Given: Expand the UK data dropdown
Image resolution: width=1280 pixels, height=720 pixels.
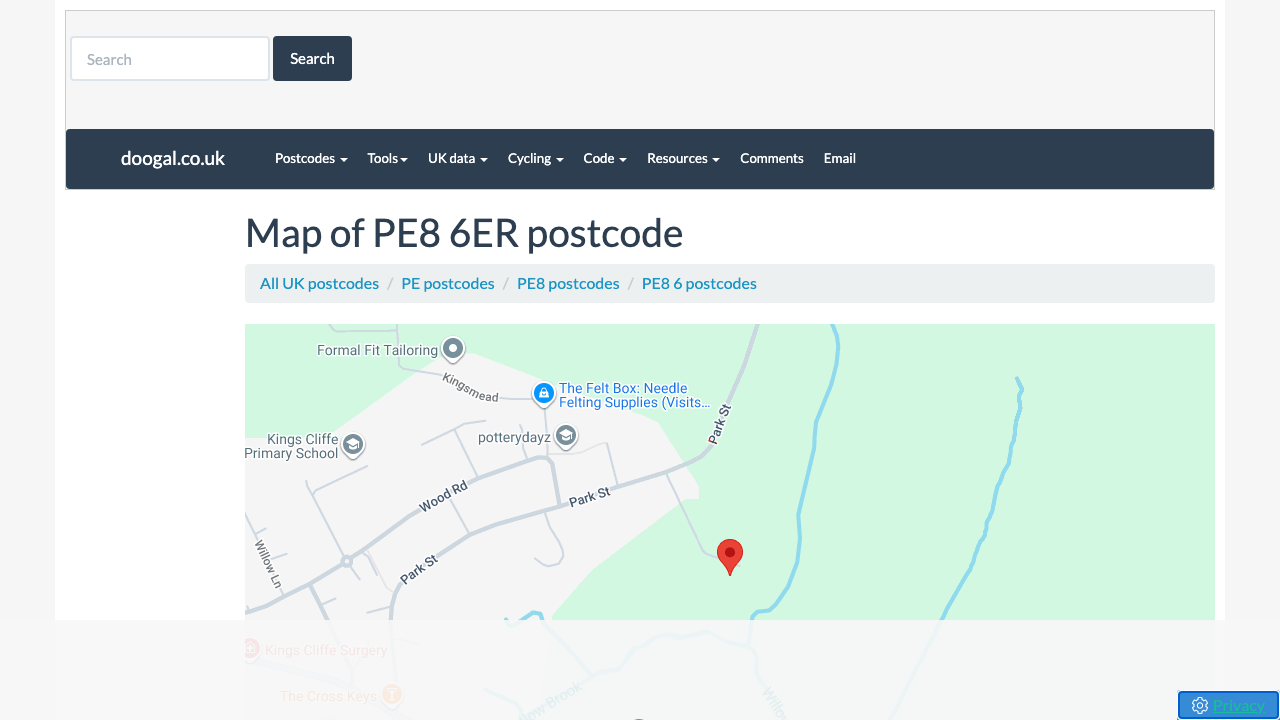Looking at the screenshot, I should pos(457,158).
